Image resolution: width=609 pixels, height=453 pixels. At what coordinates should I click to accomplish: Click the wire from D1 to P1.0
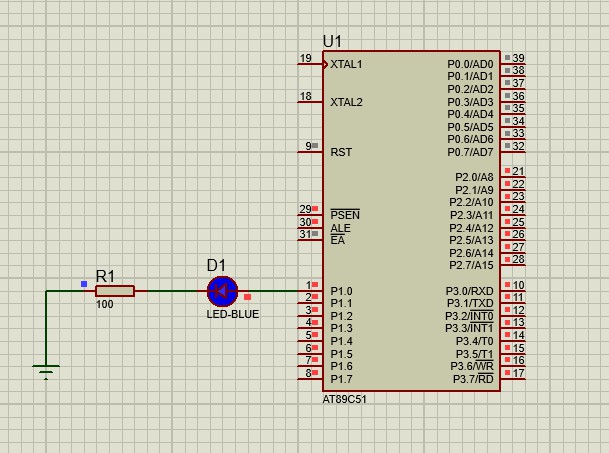pos(272,291)
